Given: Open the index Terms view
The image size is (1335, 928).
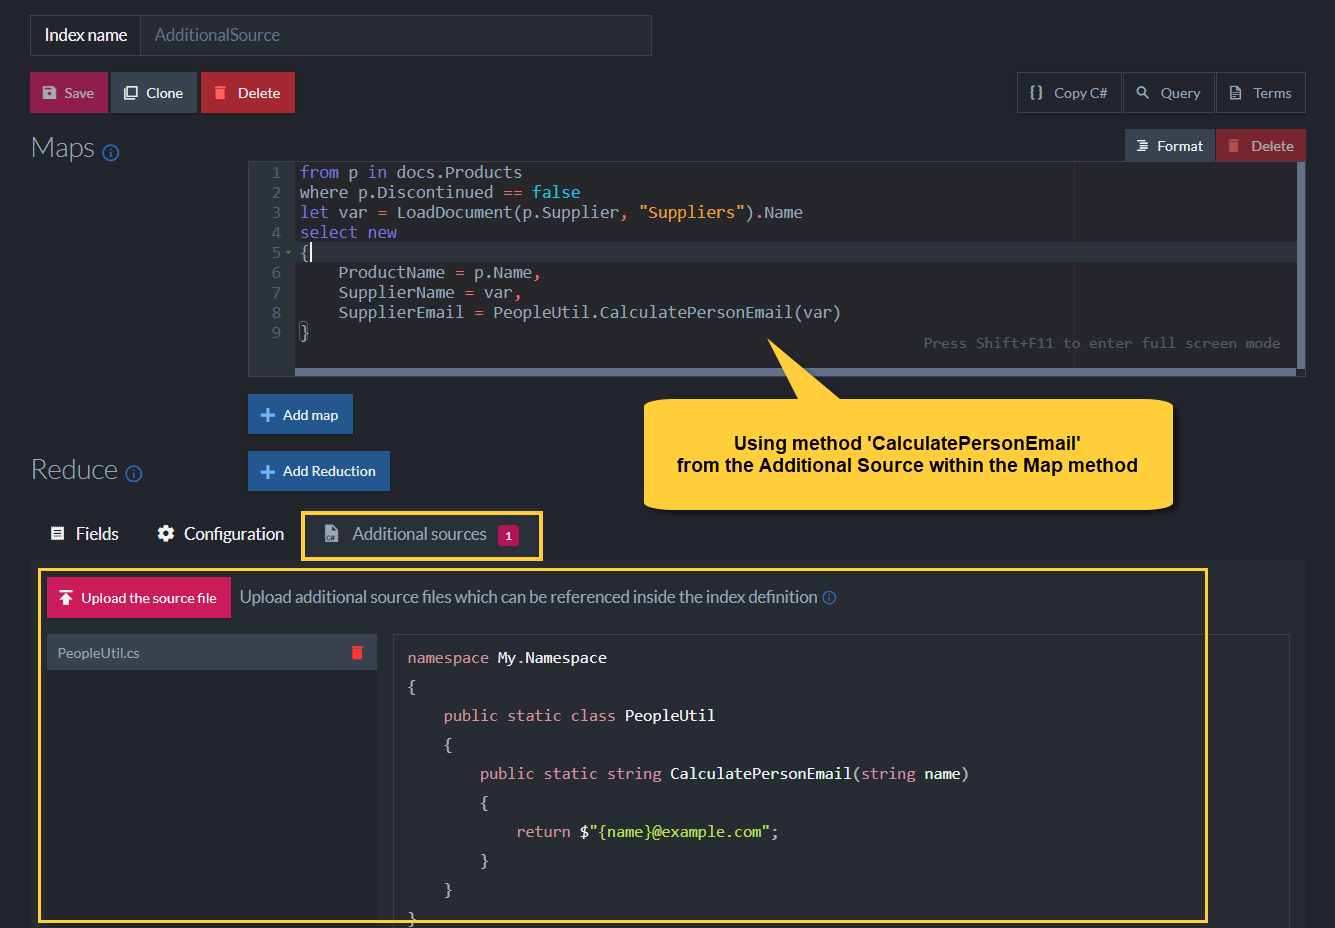Looking at the screenshot, I should 1260,93.
